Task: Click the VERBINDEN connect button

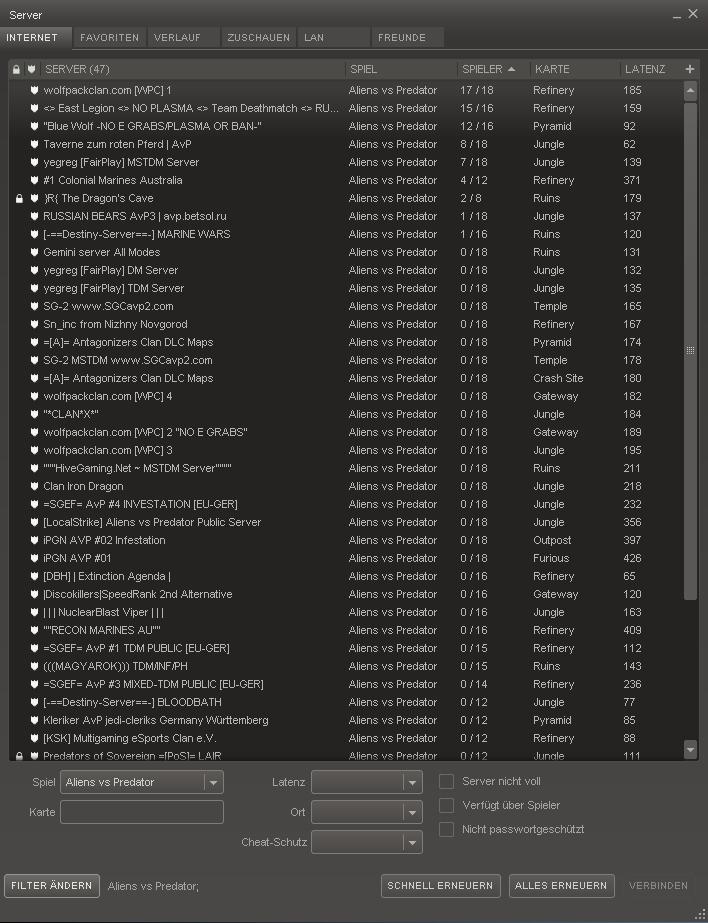Action: coord(658,886)
